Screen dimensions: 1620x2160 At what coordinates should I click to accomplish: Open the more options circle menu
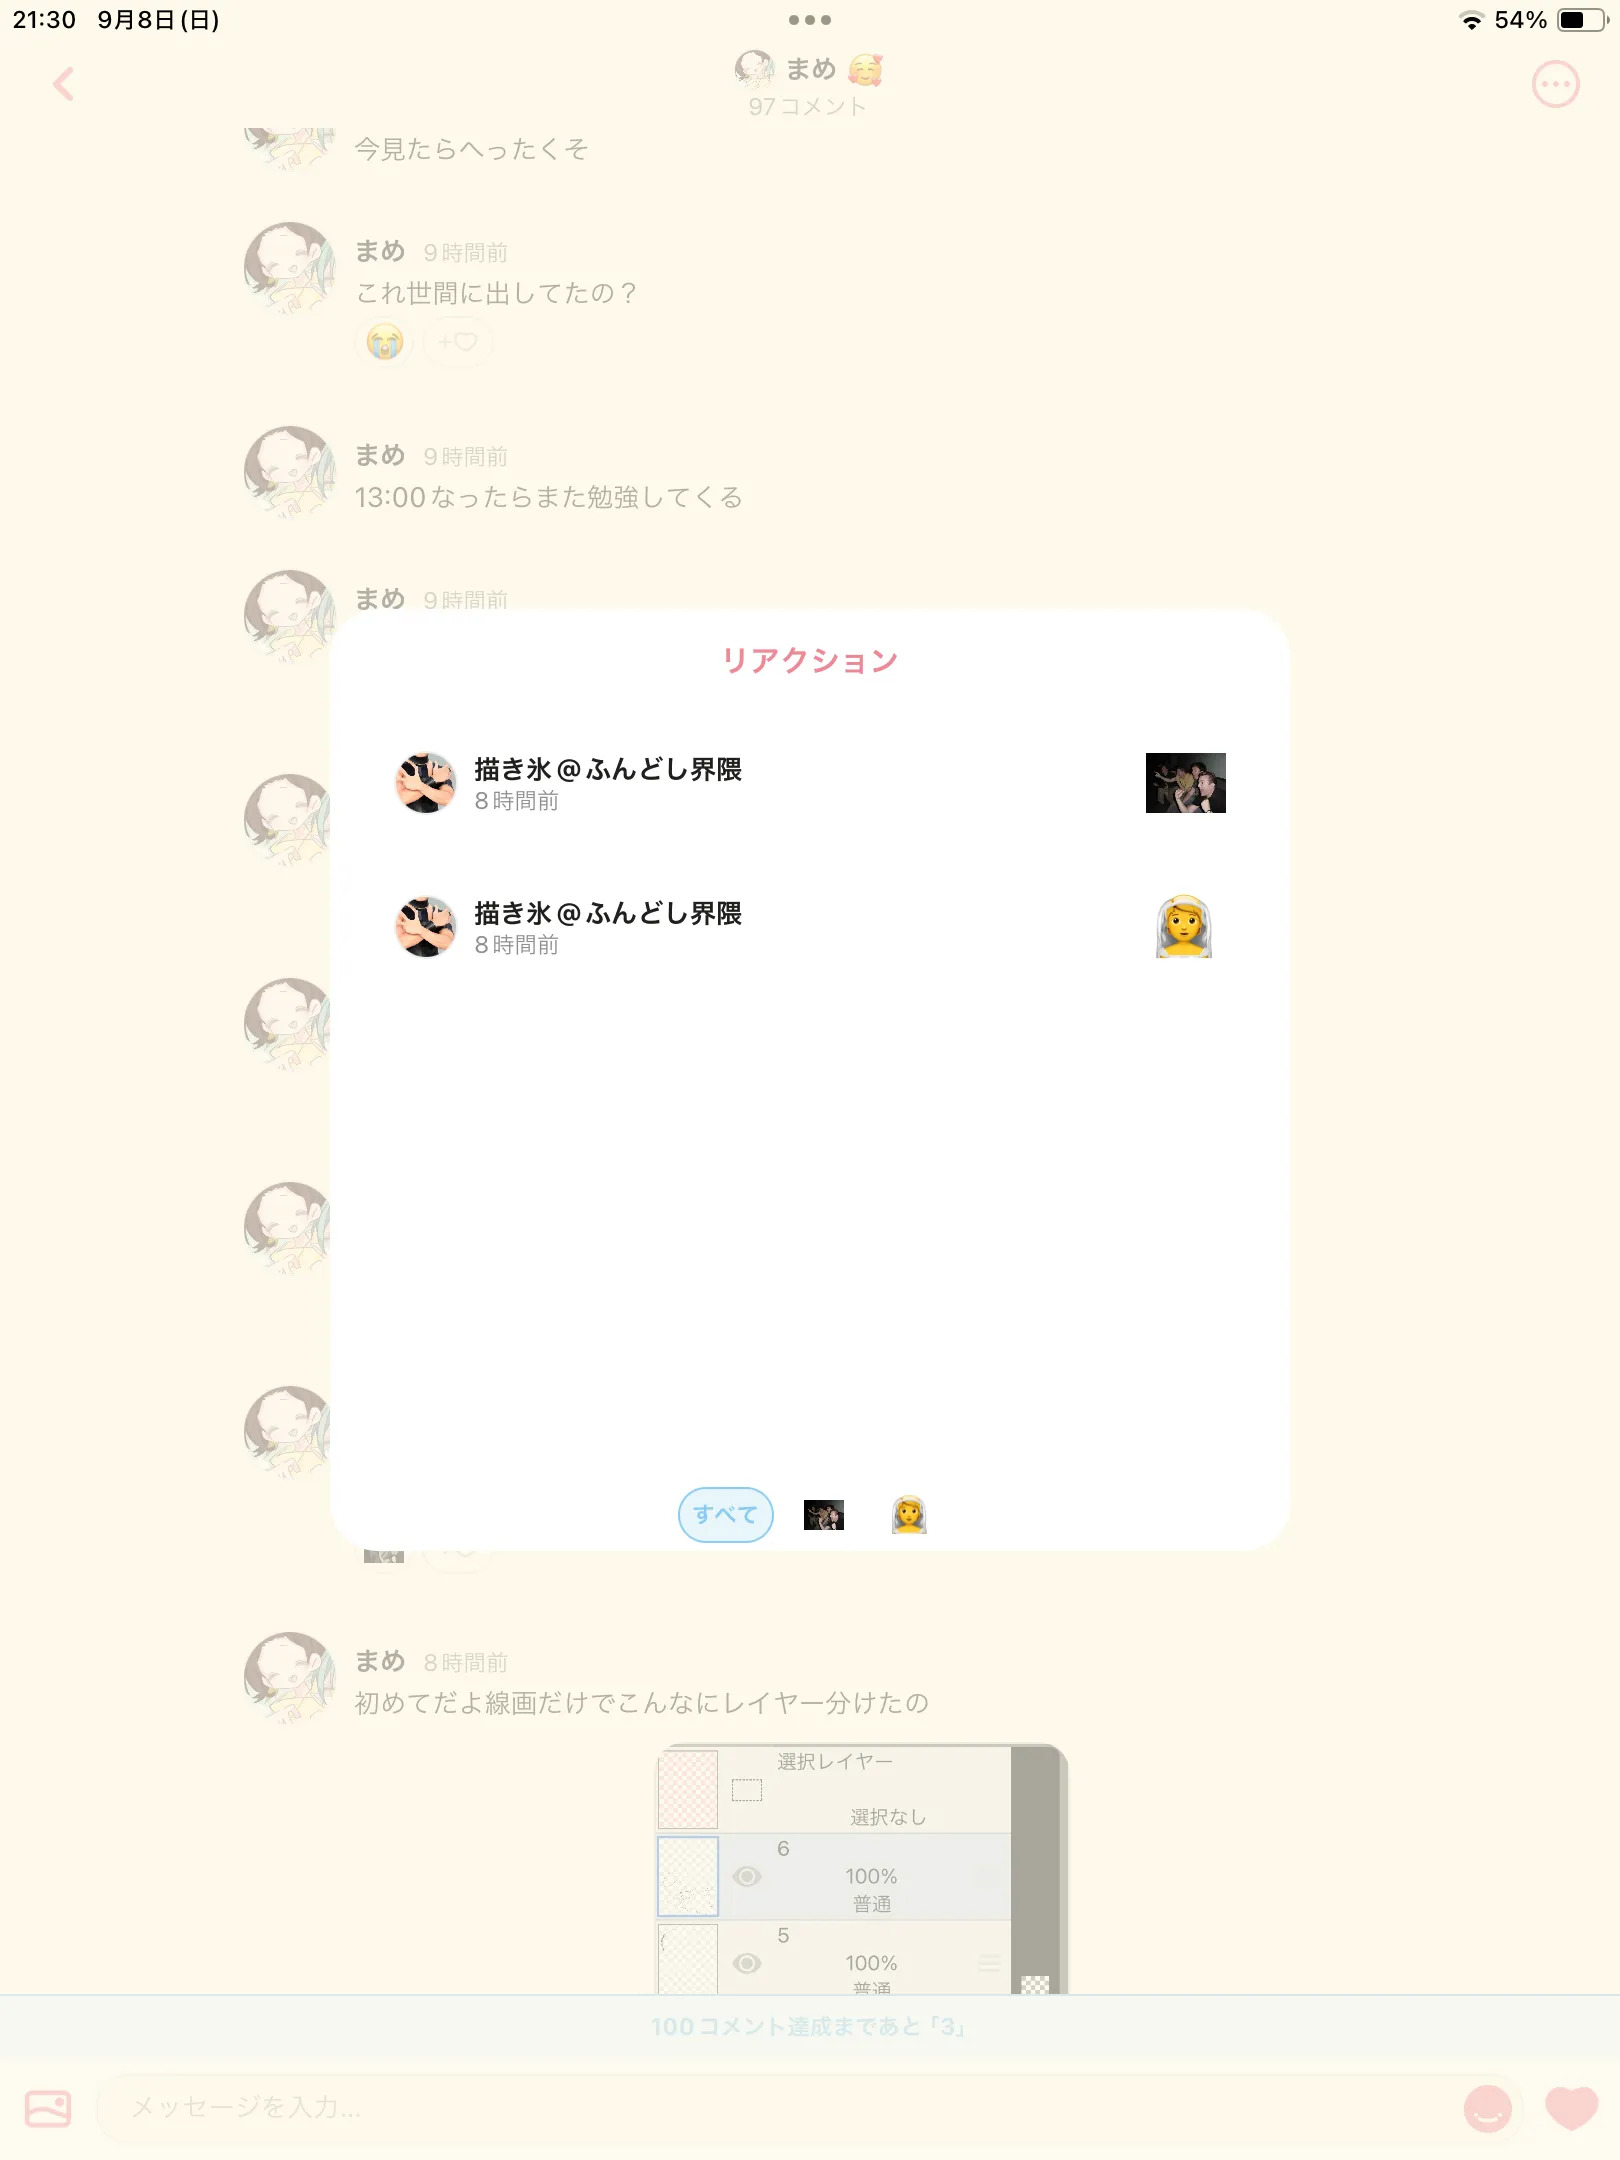(1556, 85)
